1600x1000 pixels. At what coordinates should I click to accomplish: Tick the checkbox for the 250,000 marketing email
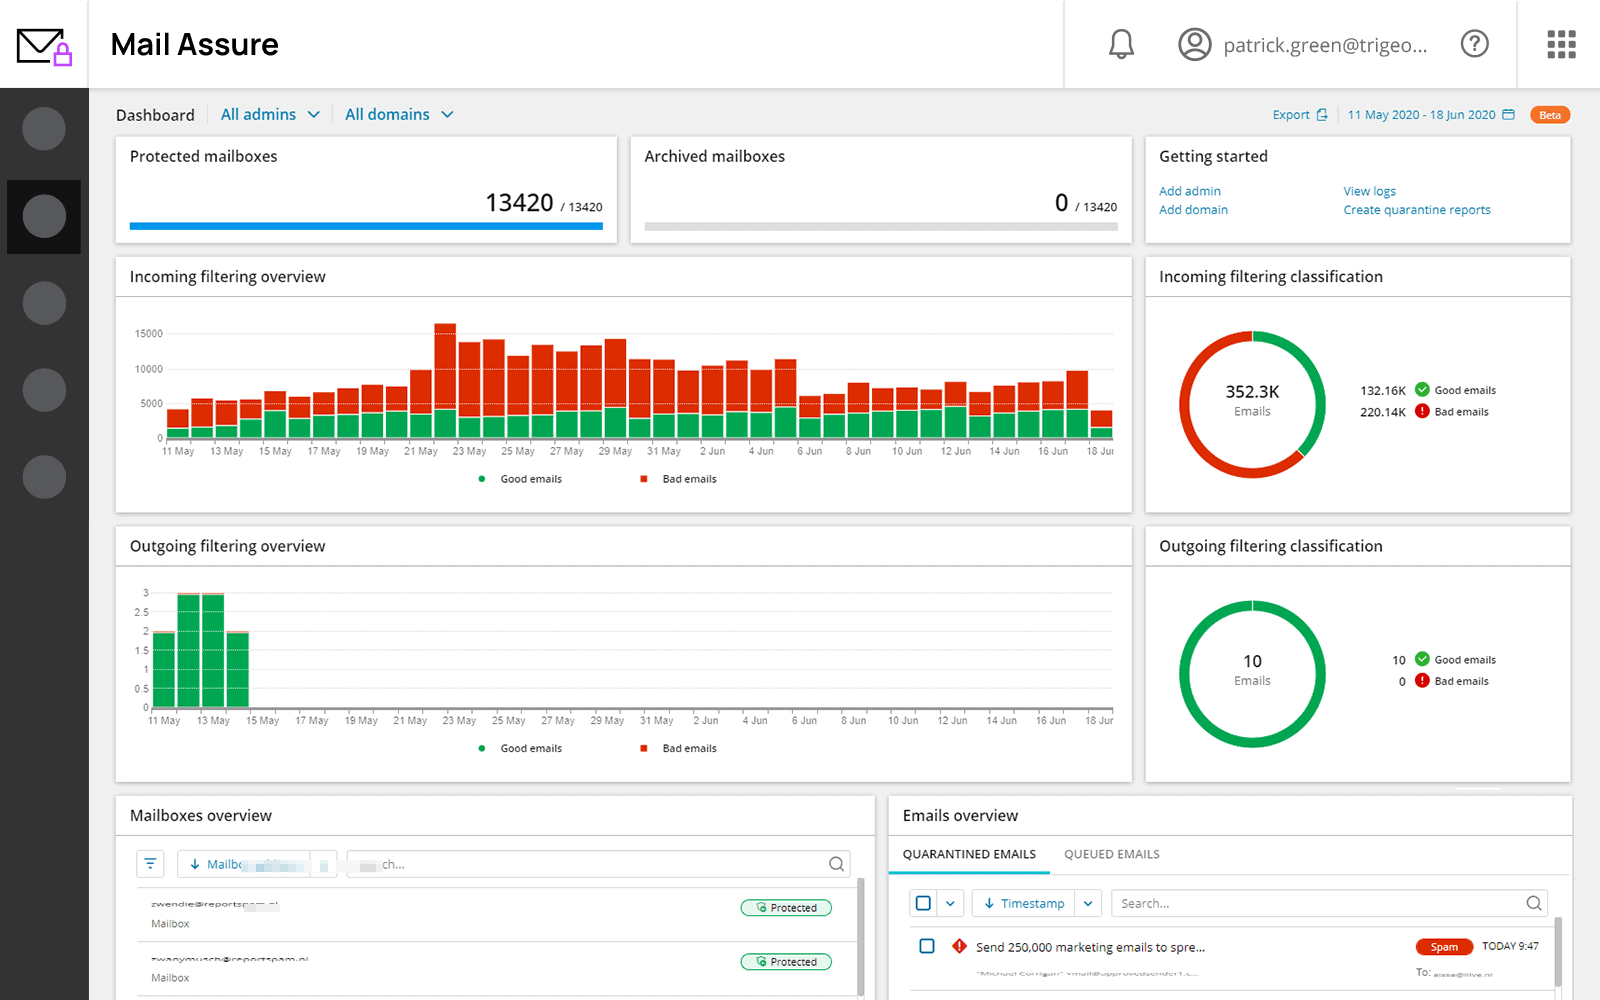pos(927,946)
